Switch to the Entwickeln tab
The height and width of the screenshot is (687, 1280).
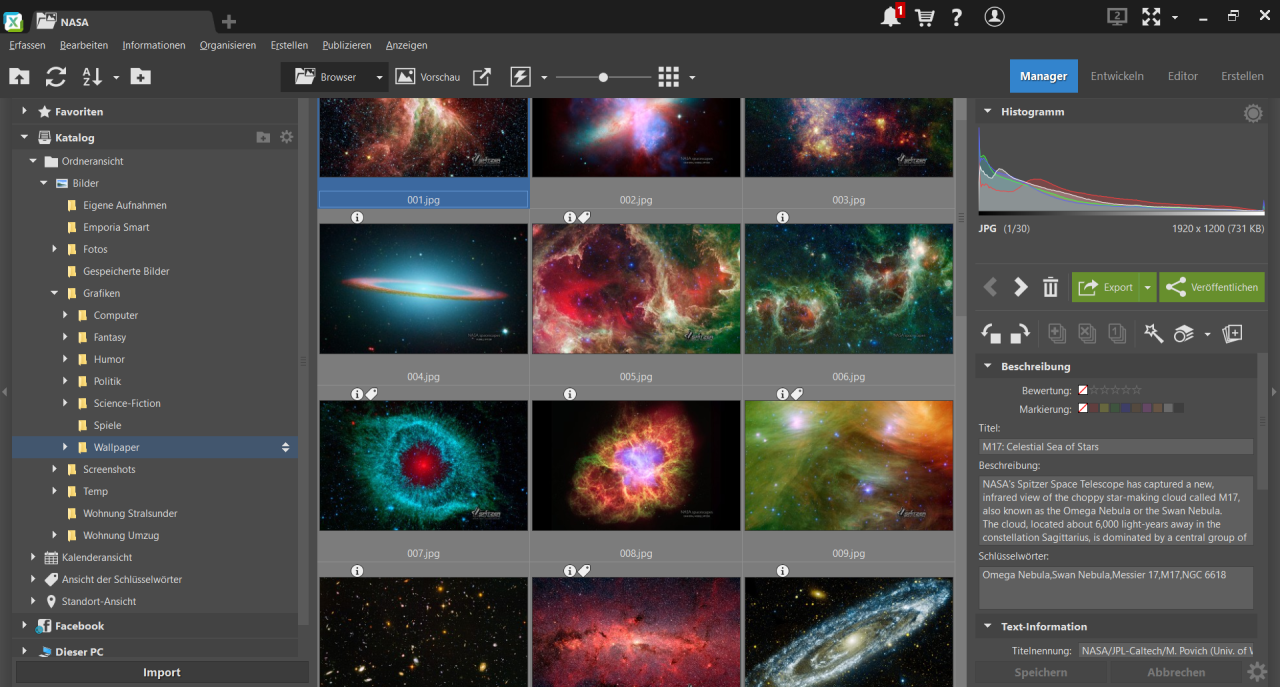pos(1117,76)
